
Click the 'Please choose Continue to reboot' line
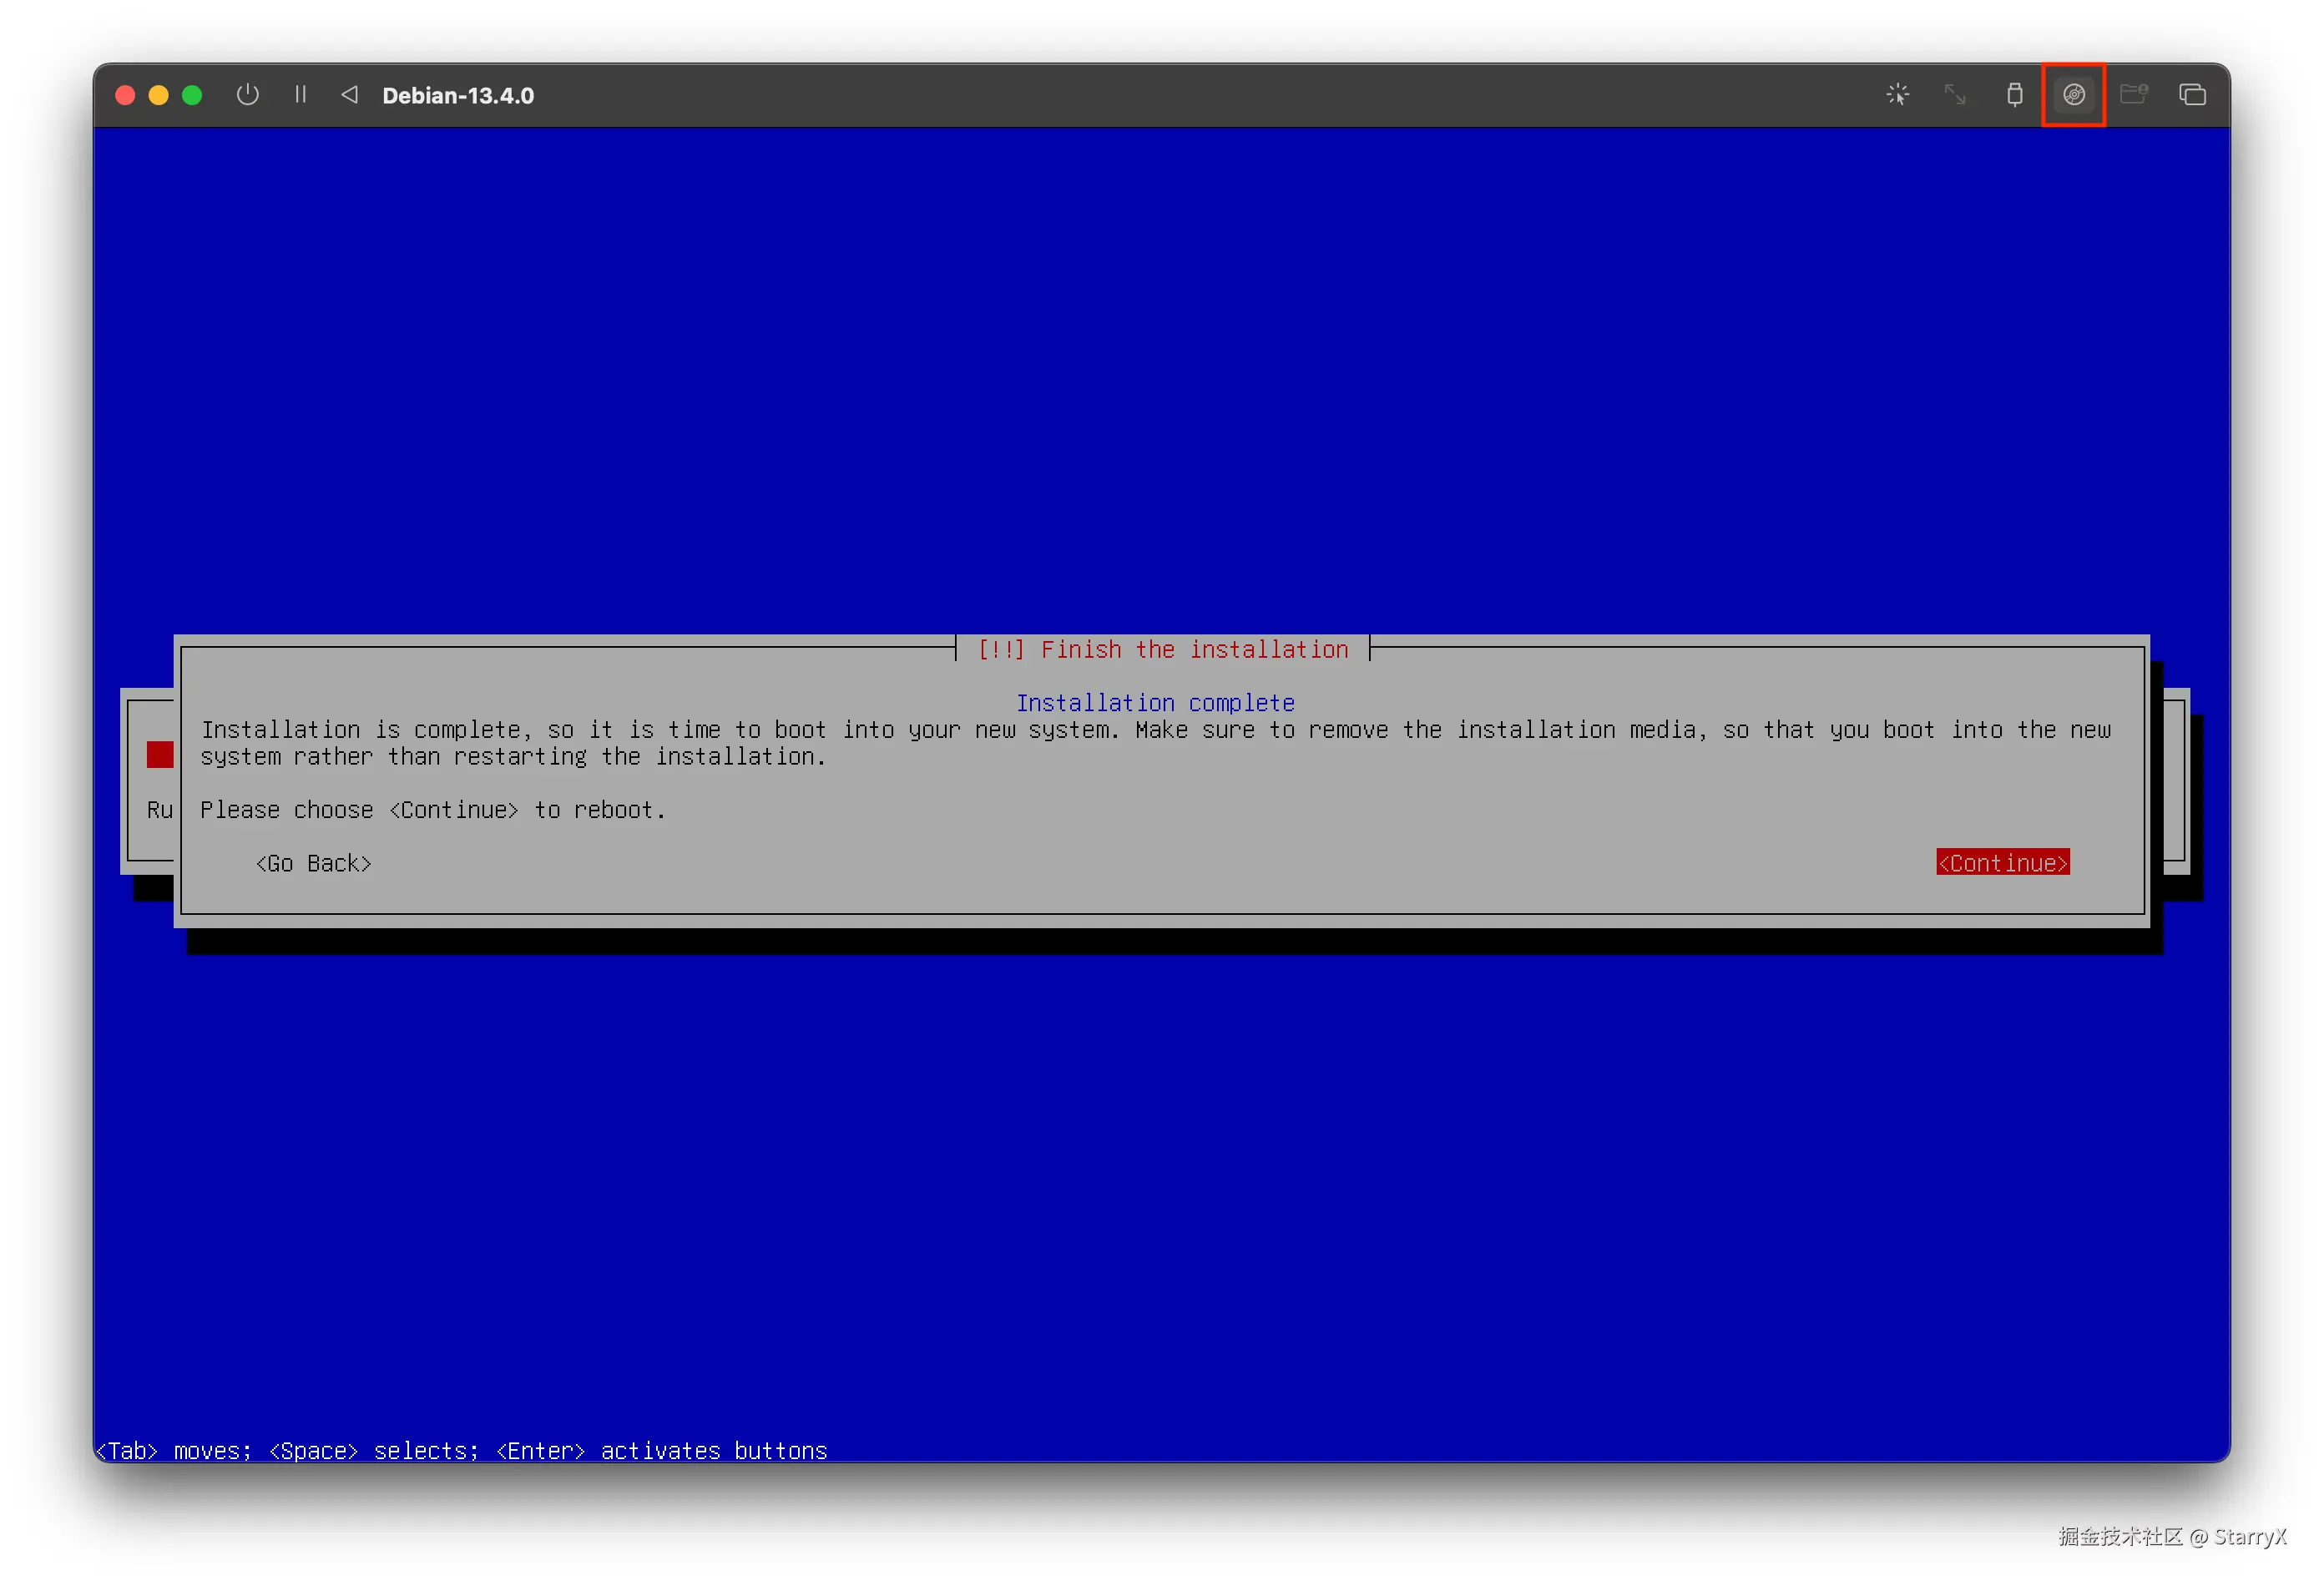432,809
